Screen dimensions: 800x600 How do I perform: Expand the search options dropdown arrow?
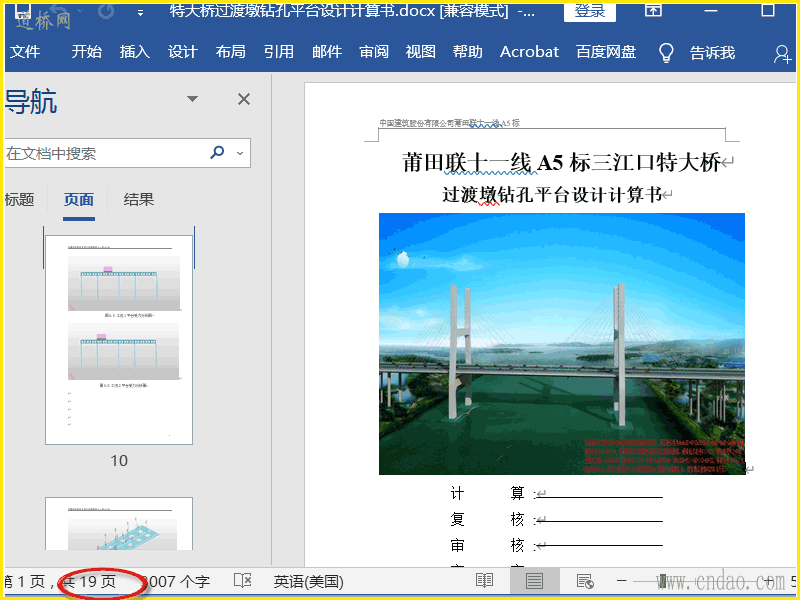240,153
